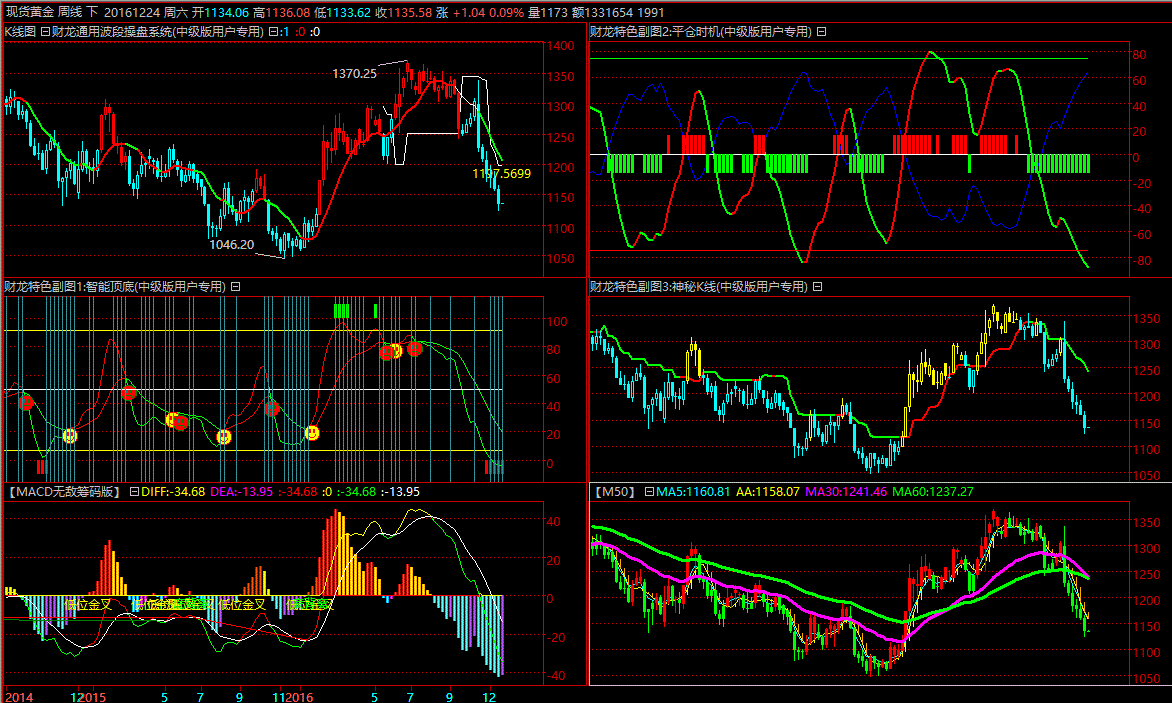Click the amount value 额1331654
The width and height of the screenshot is (1172, 703).
(x=603, y=12)
